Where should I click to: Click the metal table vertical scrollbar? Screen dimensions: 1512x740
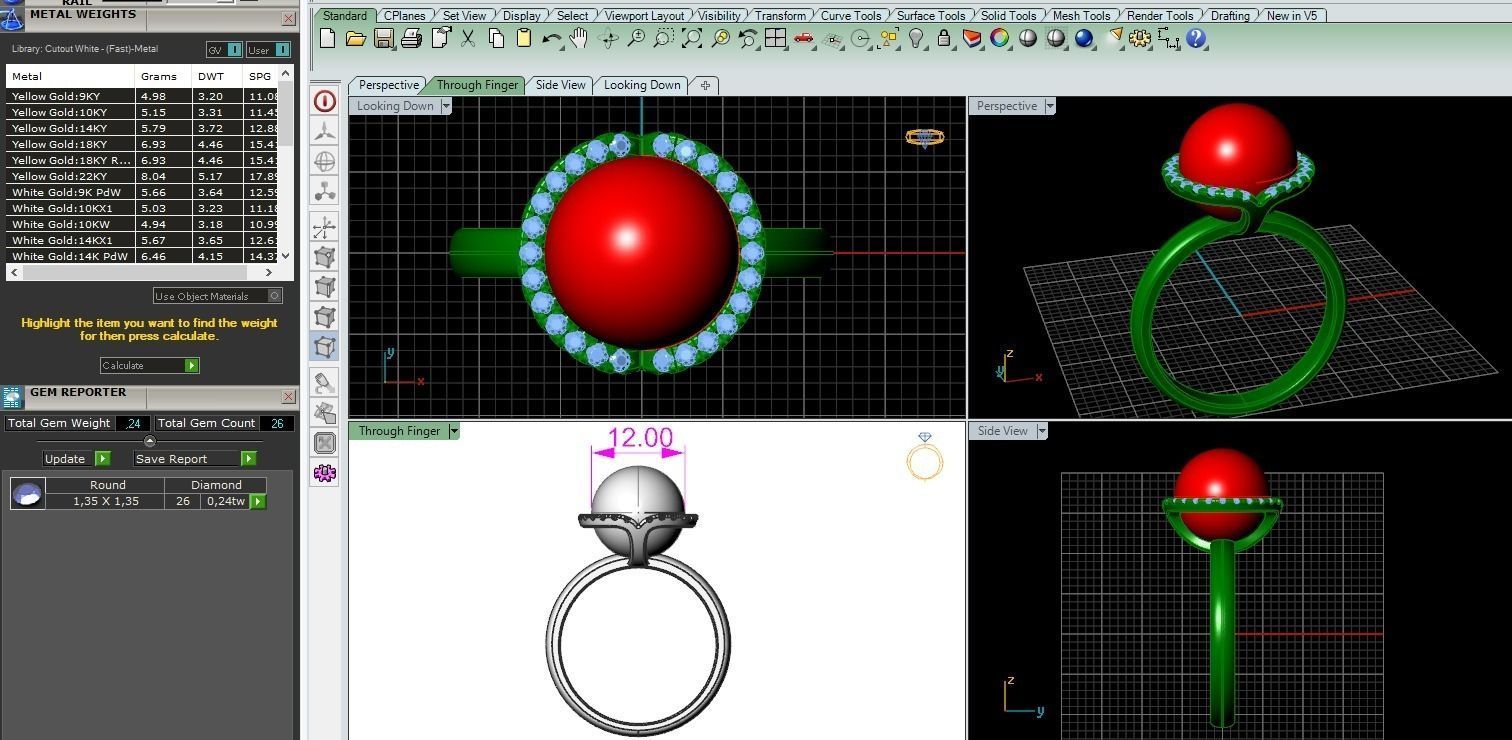pyautogui.click(x=286, y=165)
